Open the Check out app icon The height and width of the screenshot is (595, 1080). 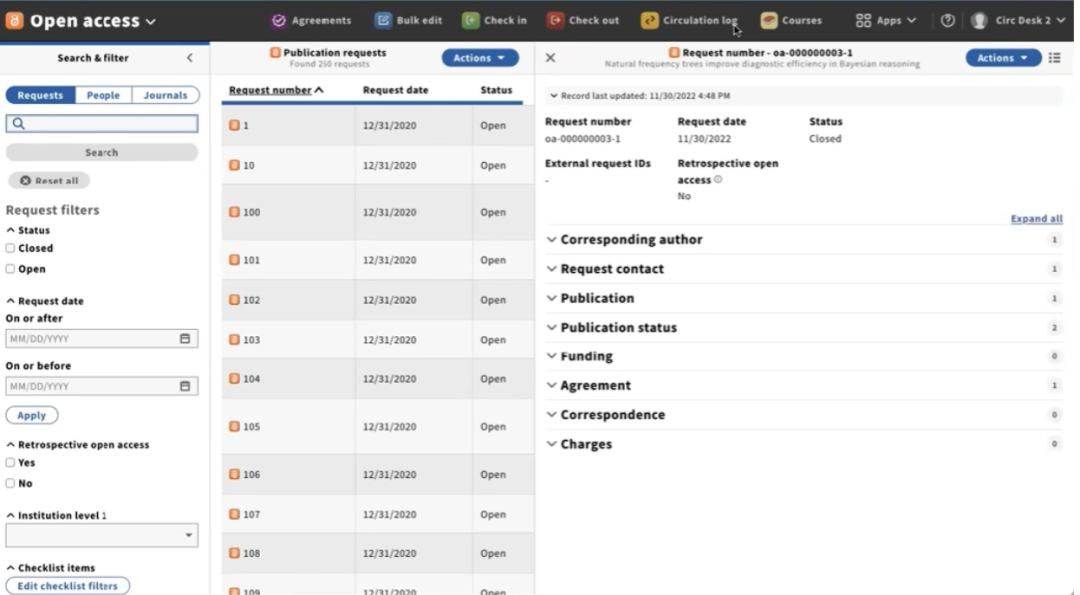pos(555,20)
